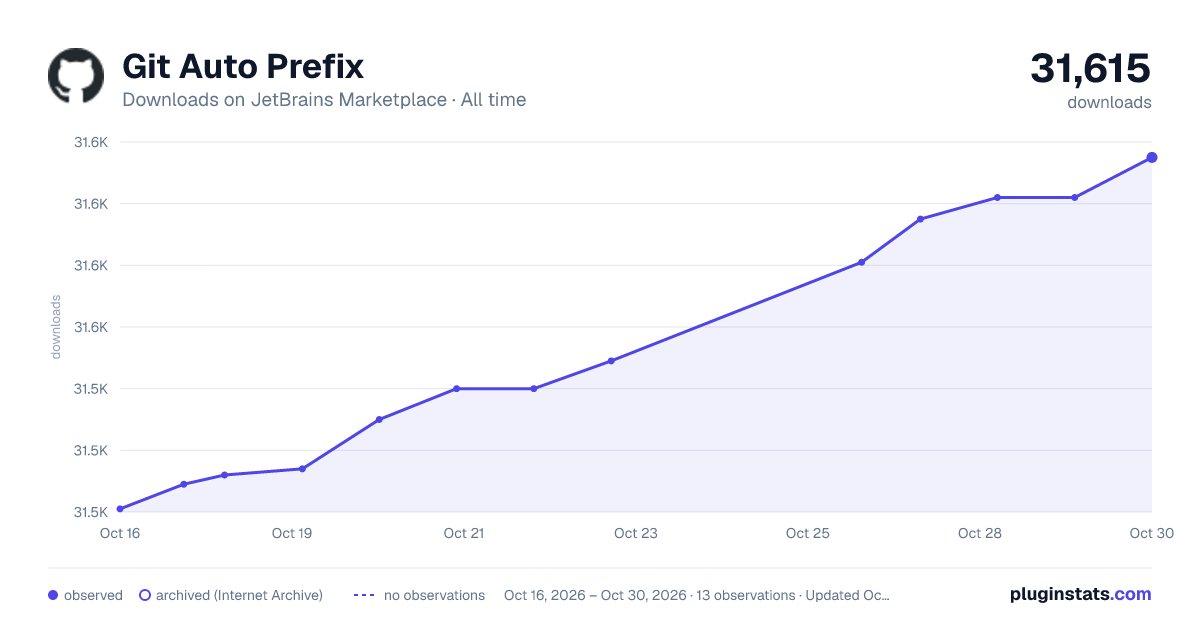The image size is (1200, 630).
Task: Click 'archived (Internet Archive)' legend label
Action: 239,595
